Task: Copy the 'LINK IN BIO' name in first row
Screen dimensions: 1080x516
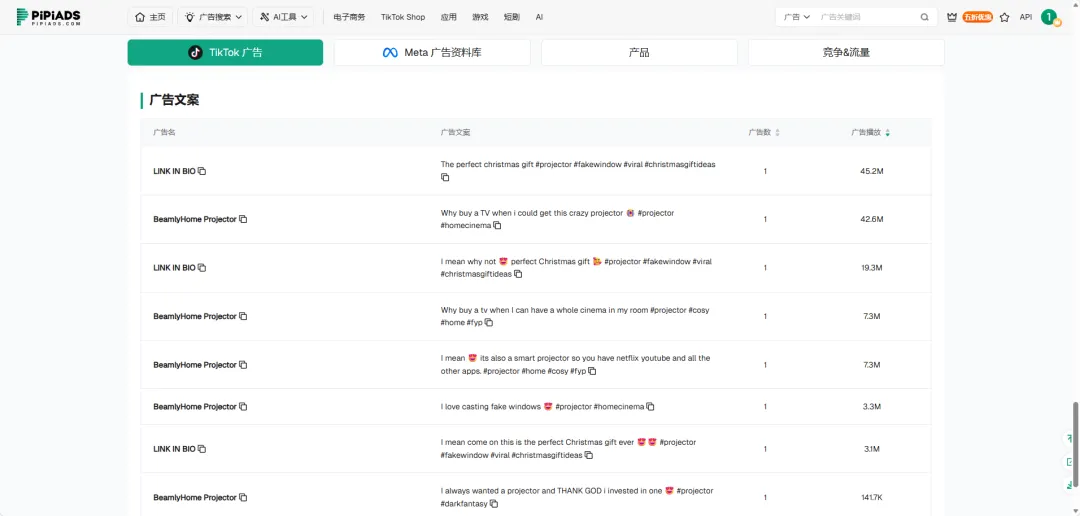Action: (202, 171)
